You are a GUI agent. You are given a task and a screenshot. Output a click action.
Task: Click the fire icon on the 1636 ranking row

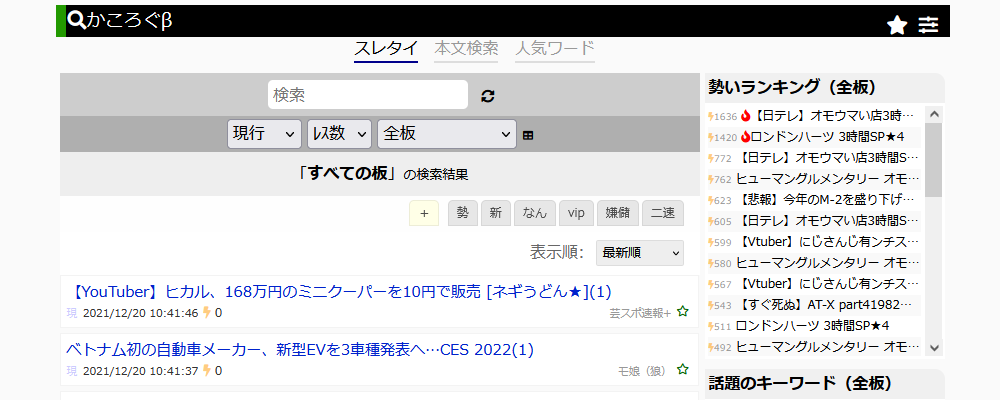pos(745,116)
